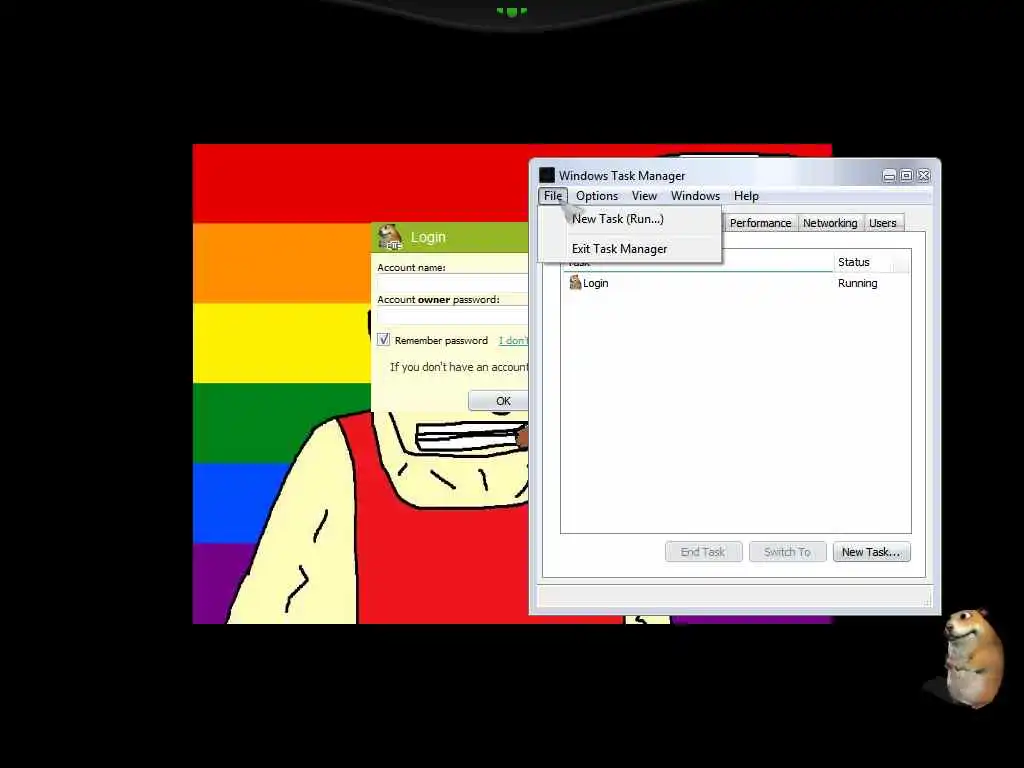Click the "I don't" link in Login dialog
Viewport: 1024px width, 768px height.
[x=513, y=340]
